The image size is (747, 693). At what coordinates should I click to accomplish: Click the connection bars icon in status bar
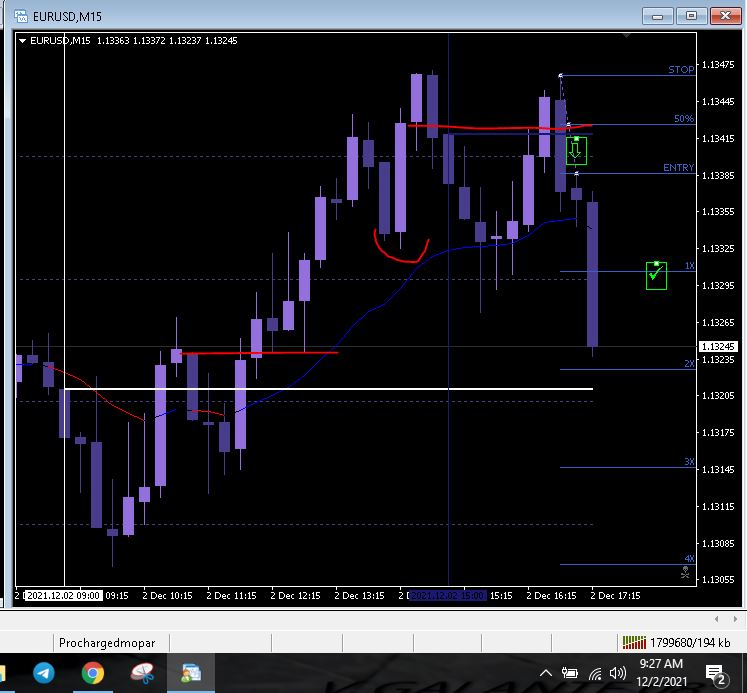634,643
